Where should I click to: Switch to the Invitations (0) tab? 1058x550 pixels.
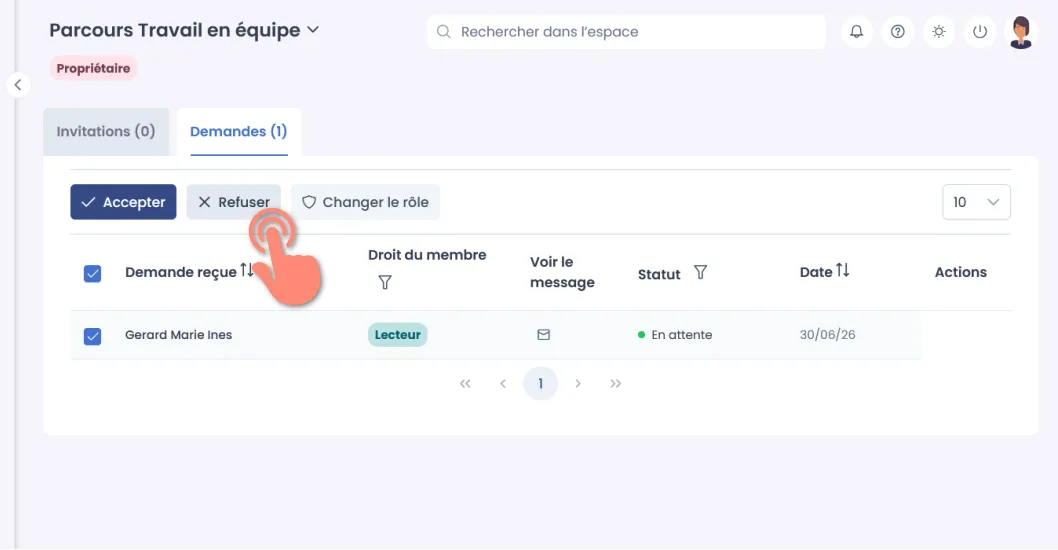coord(106,132)
